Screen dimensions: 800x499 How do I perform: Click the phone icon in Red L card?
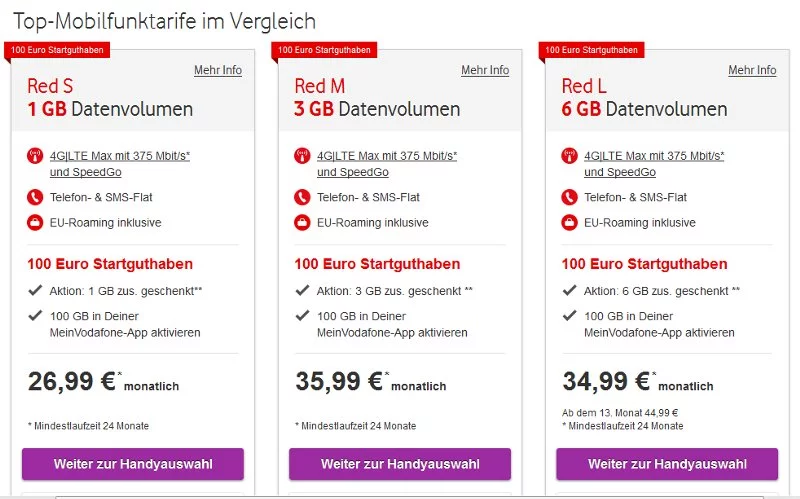[x=569, y=197]
